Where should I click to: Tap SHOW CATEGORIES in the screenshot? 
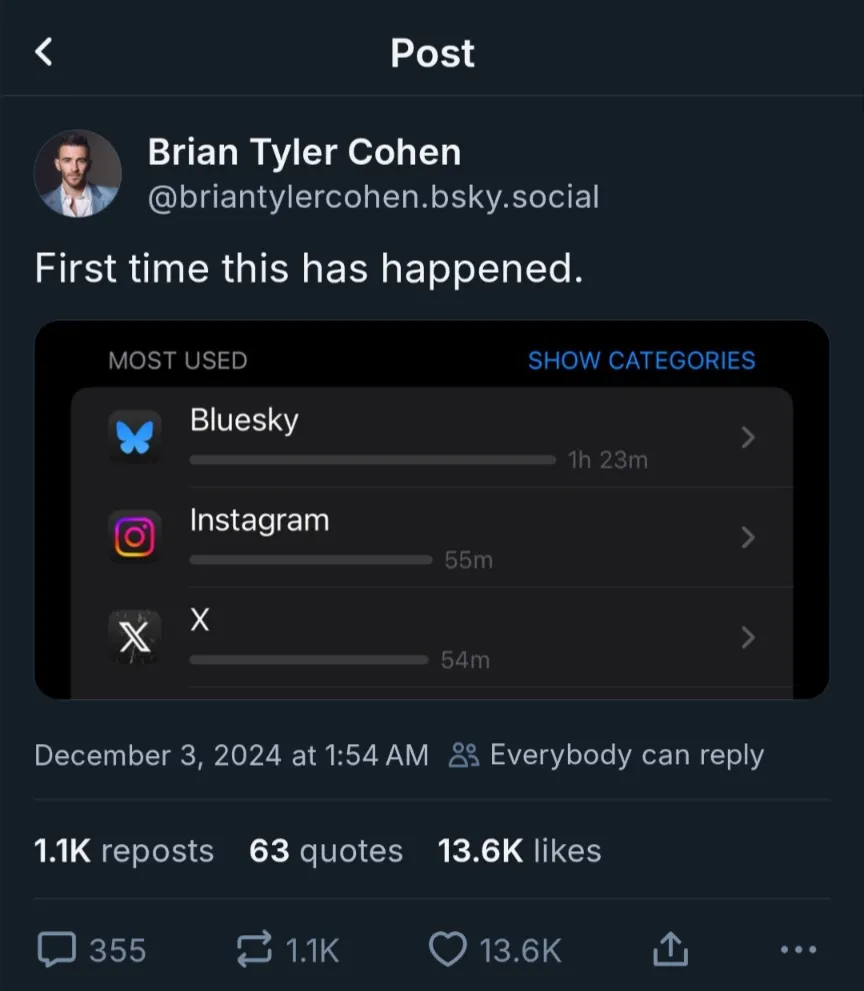[641, 360]
